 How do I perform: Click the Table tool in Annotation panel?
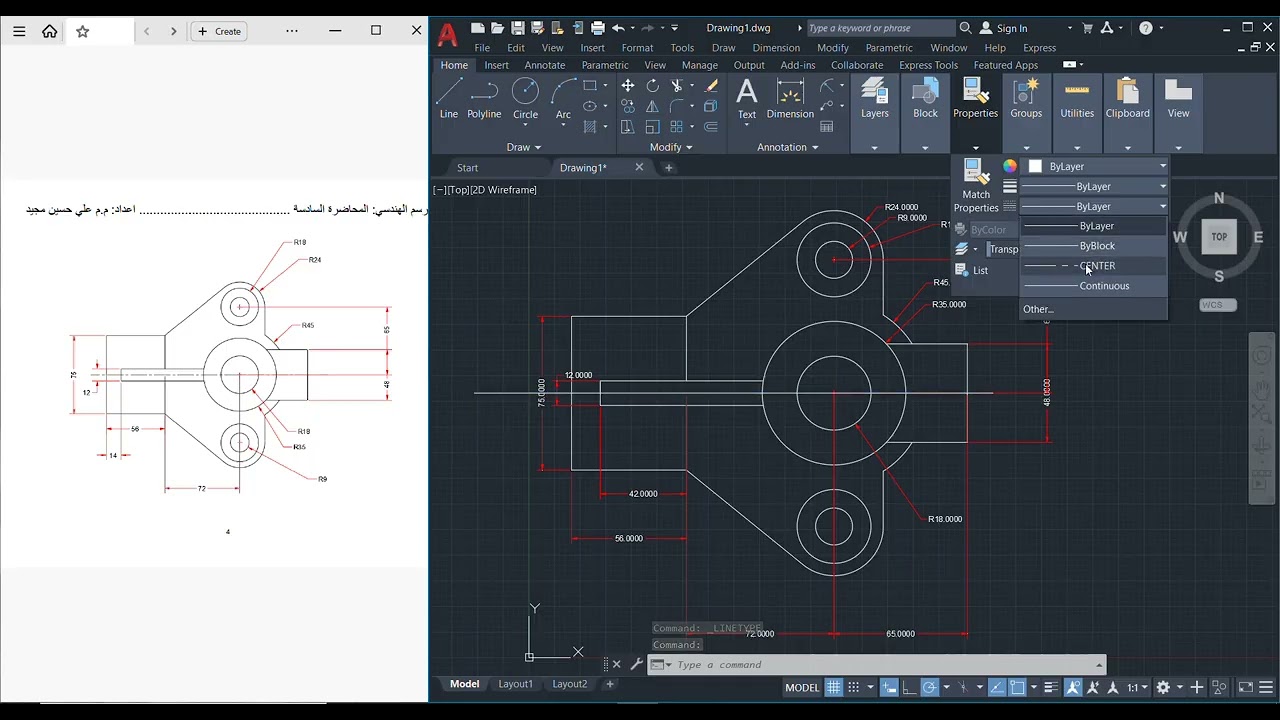pyautogui.click(x=827, y=127)
